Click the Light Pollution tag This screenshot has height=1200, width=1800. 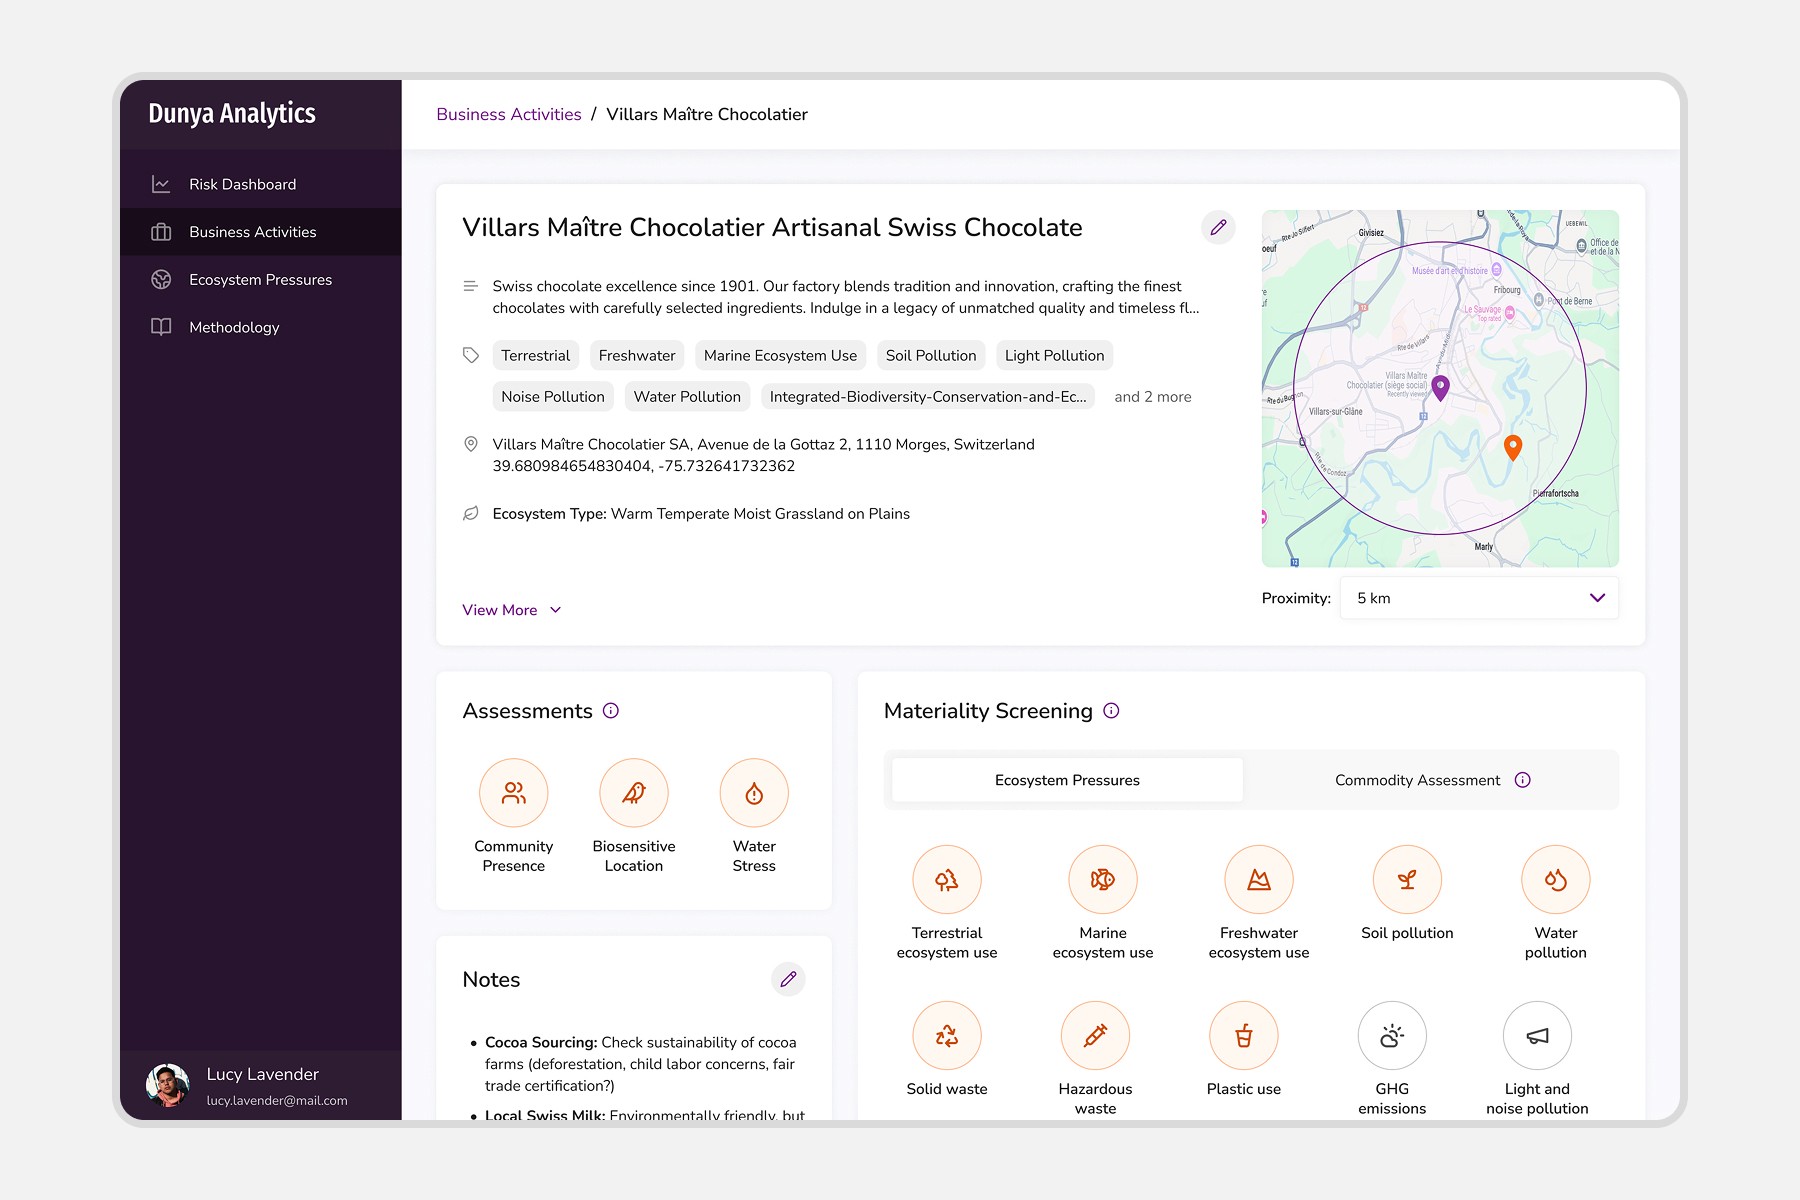pos(1055,355)
